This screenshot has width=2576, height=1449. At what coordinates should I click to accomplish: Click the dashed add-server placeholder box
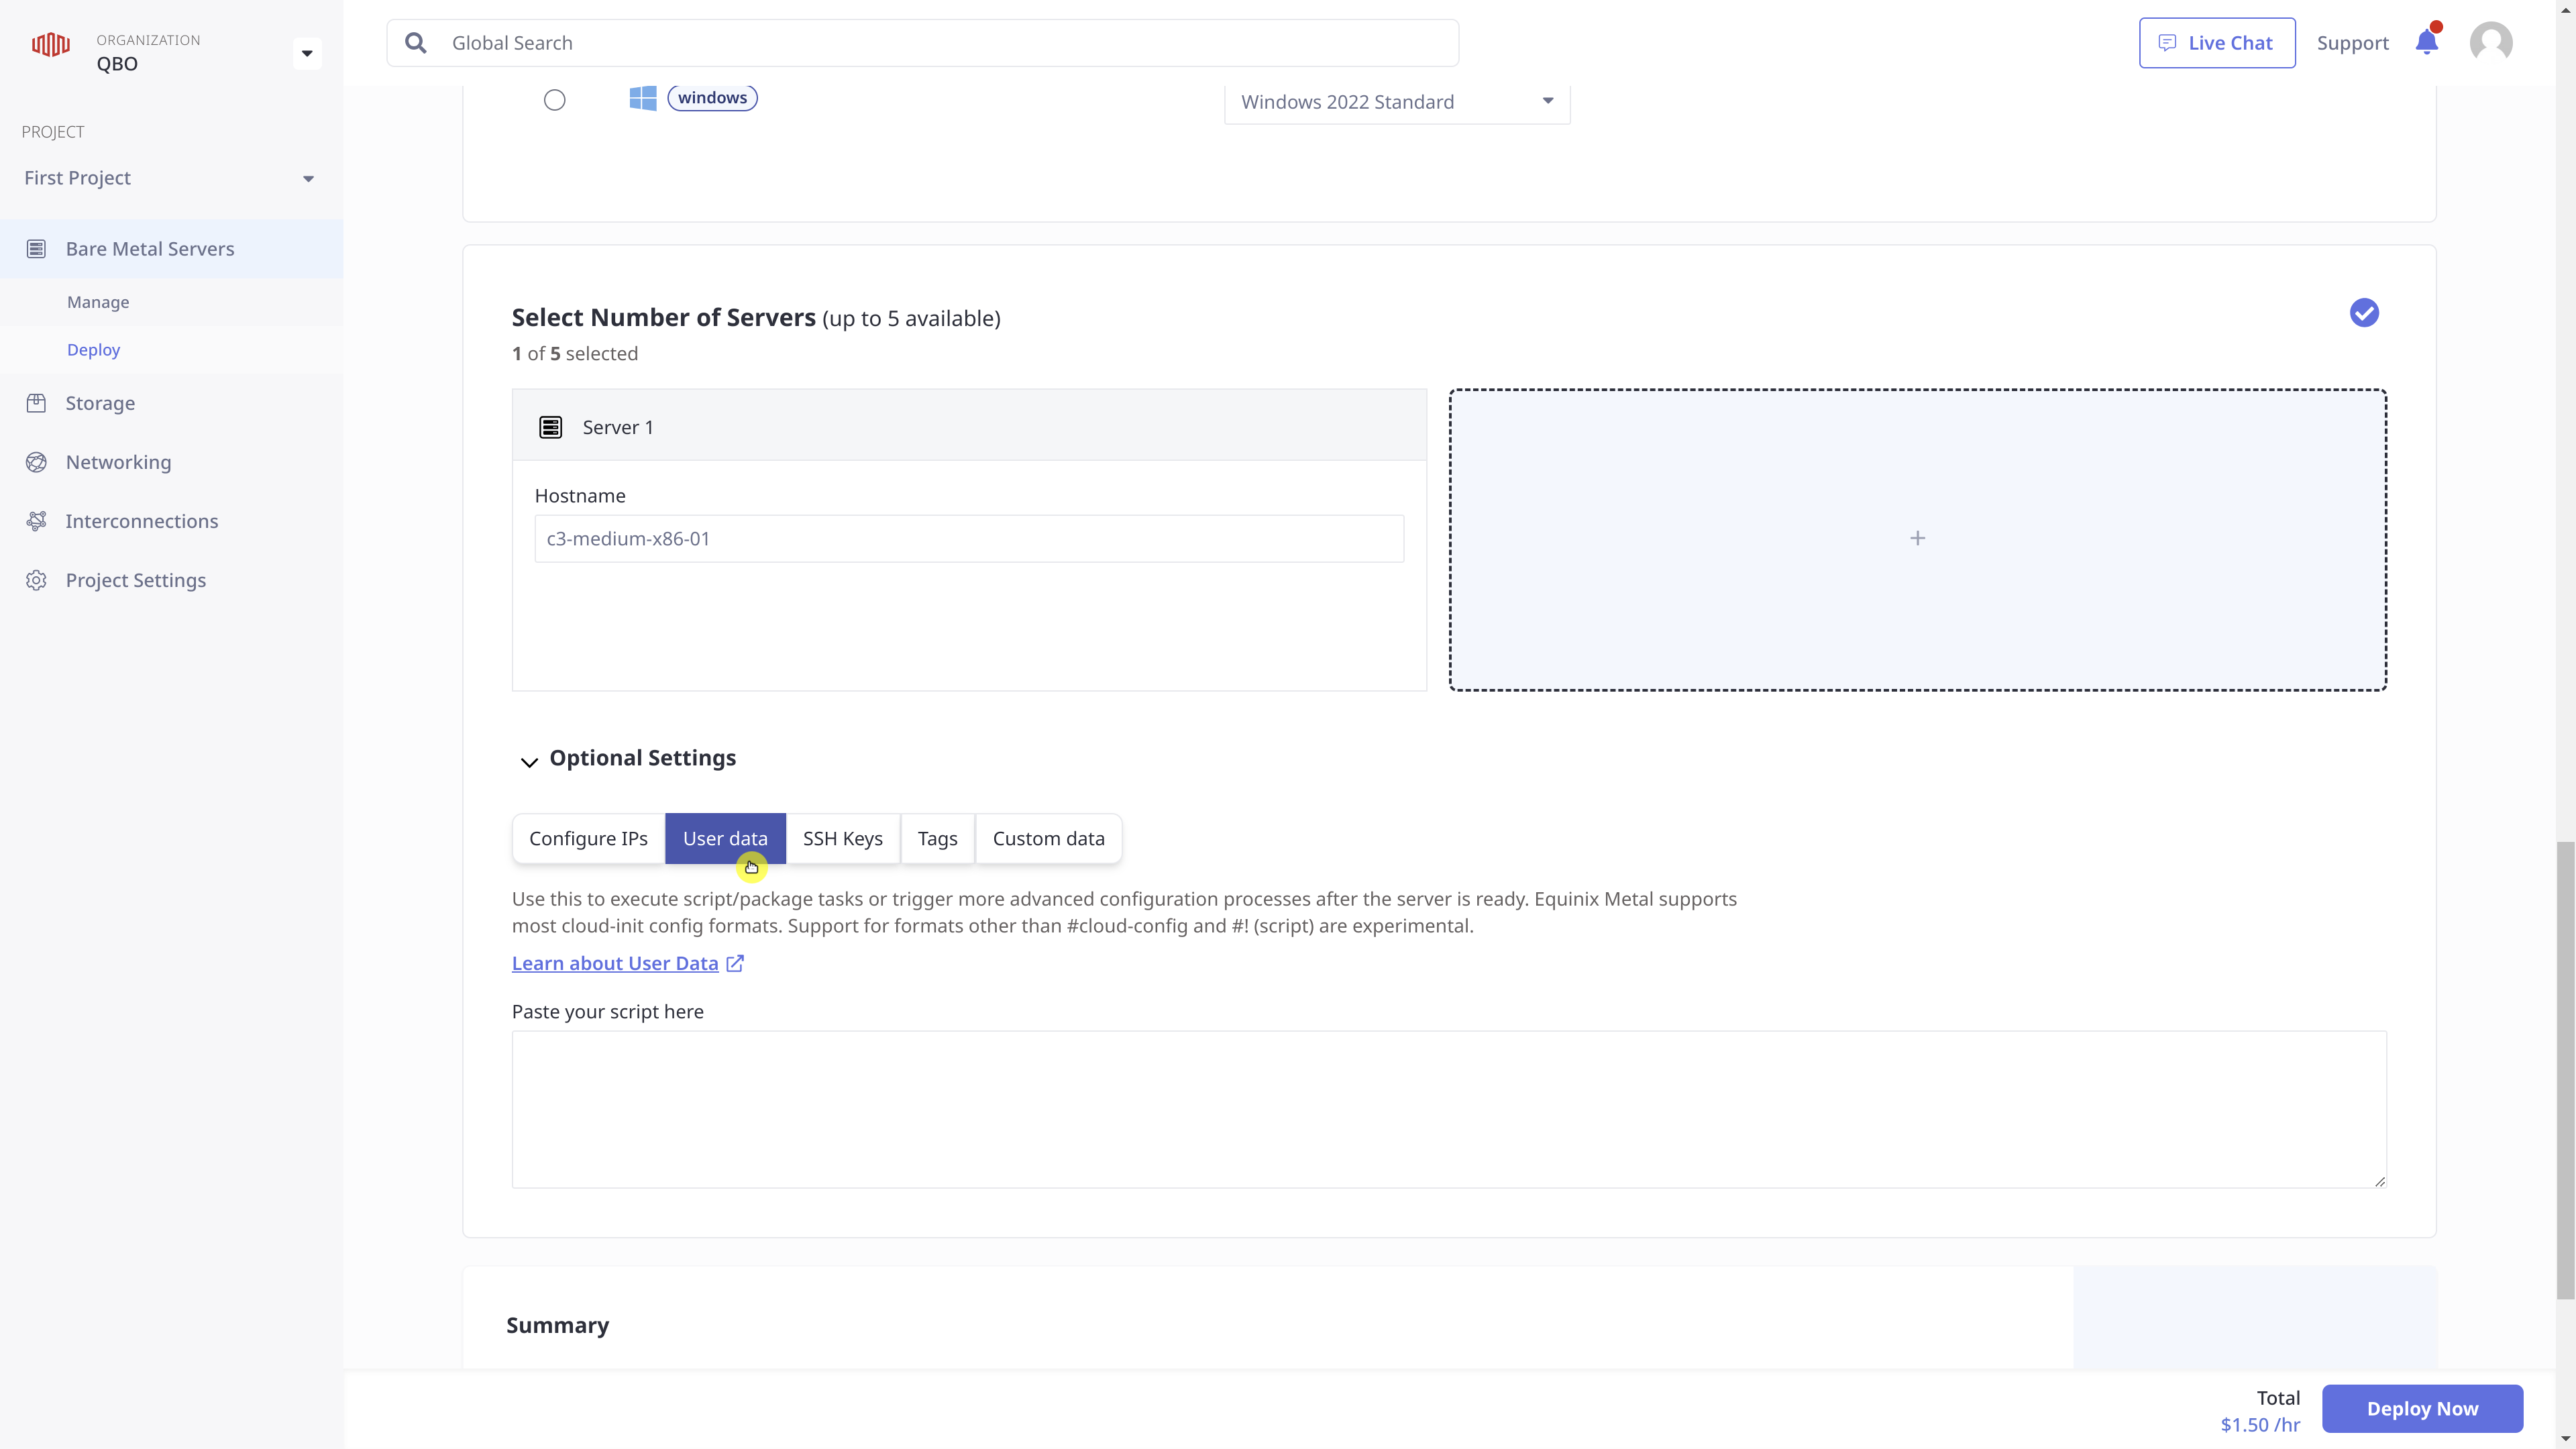point(1917,540)
